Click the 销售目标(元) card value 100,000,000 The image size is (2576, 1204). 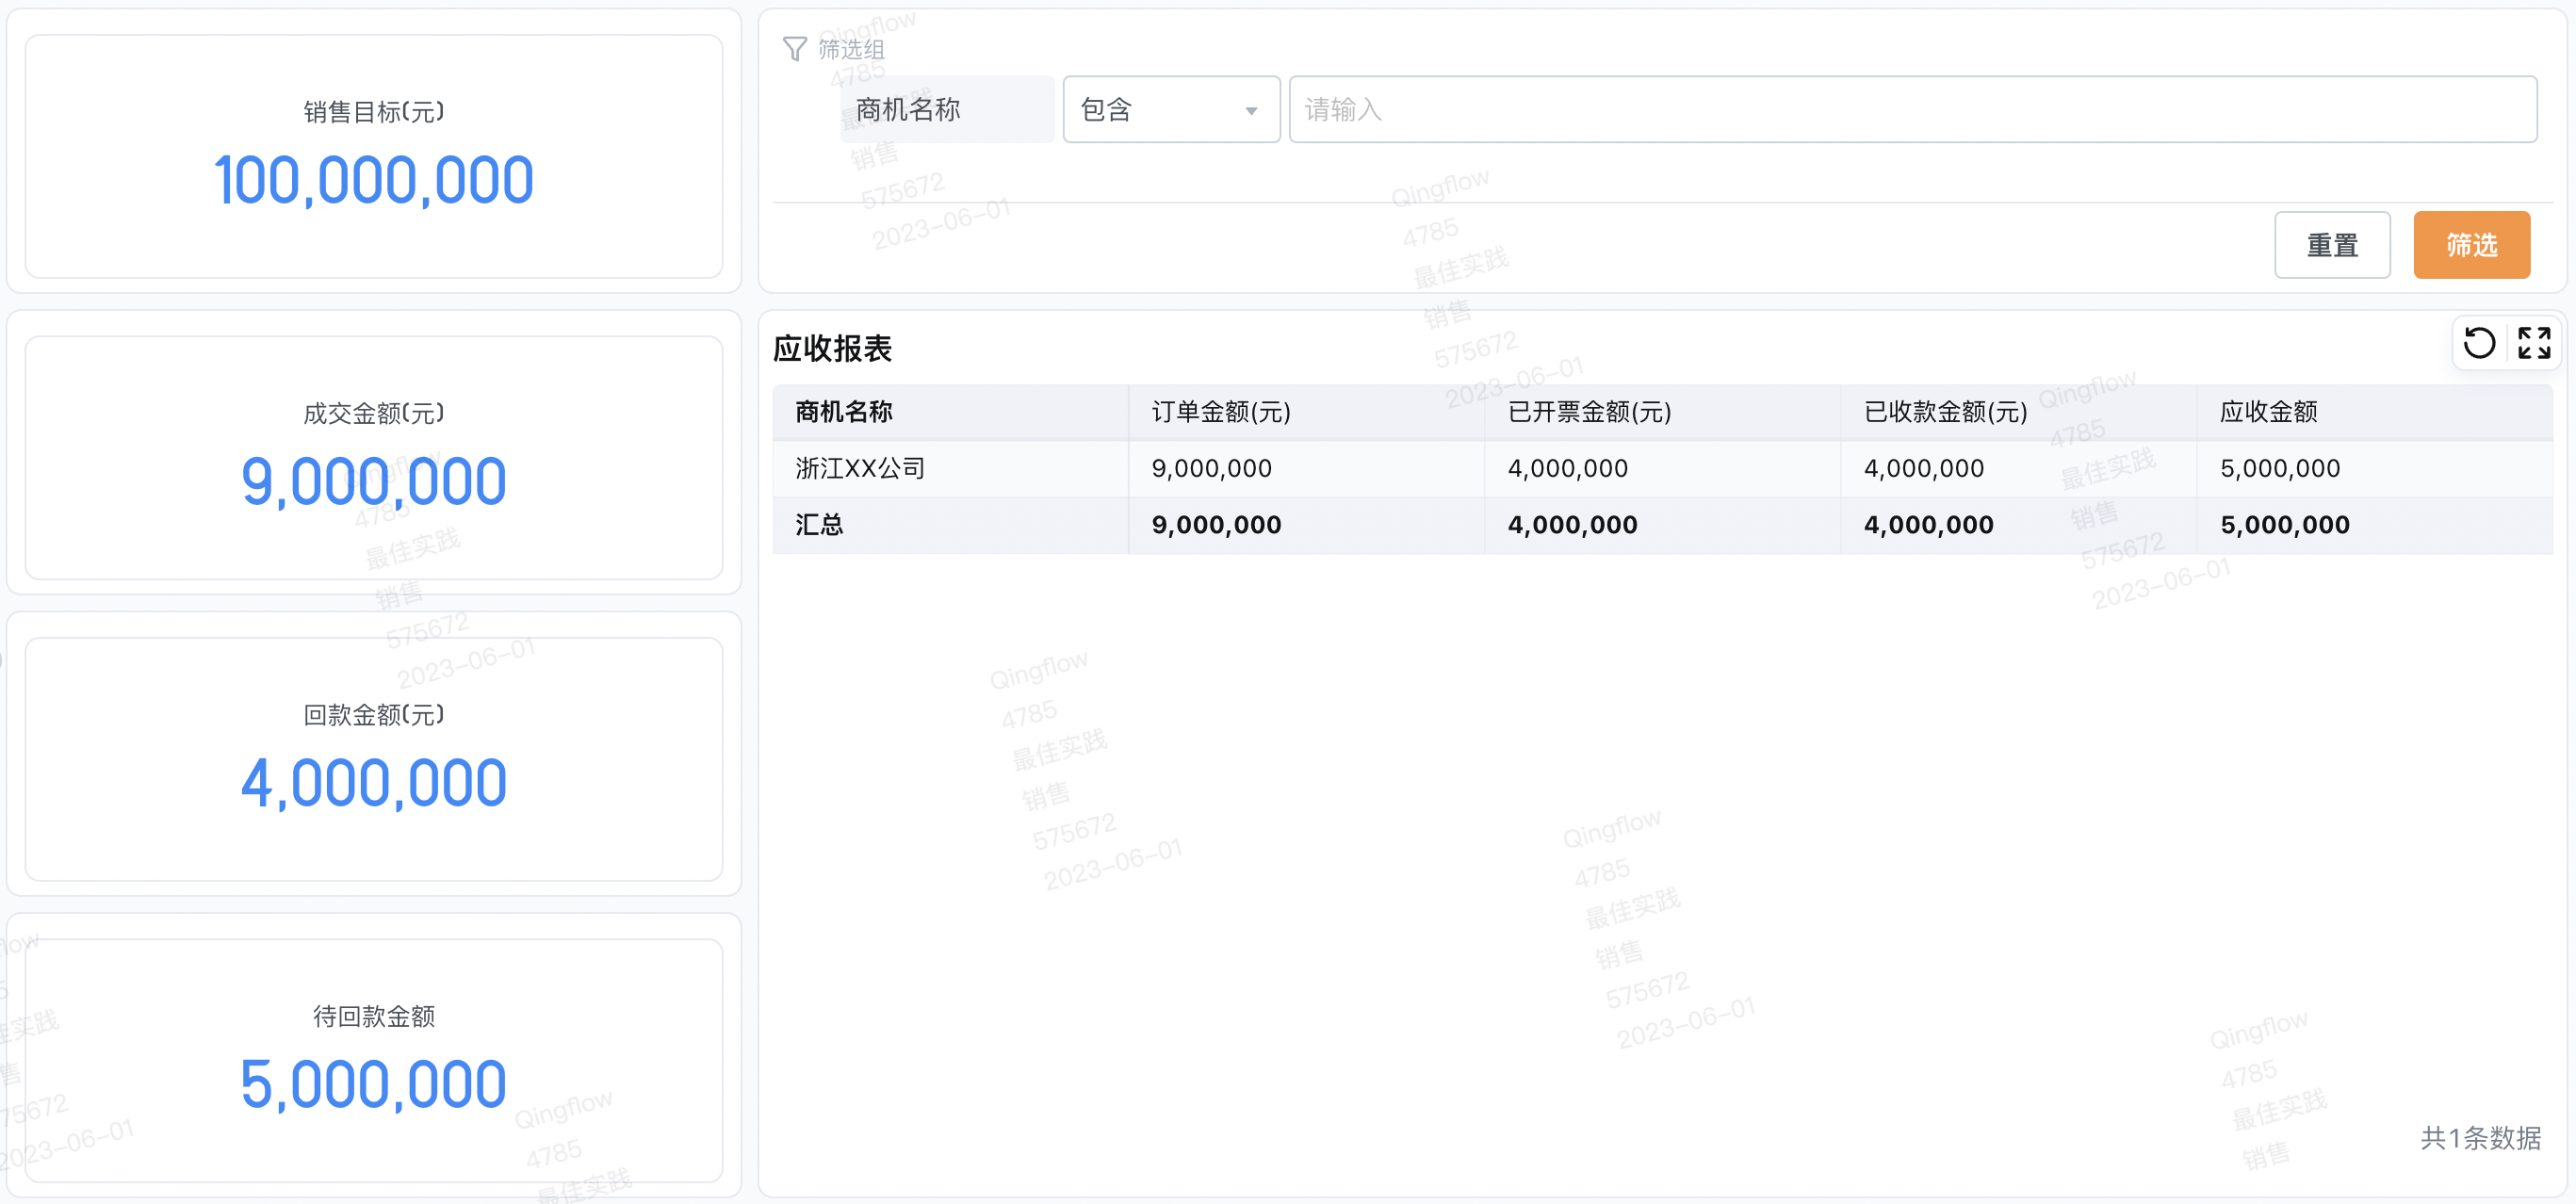374,181
